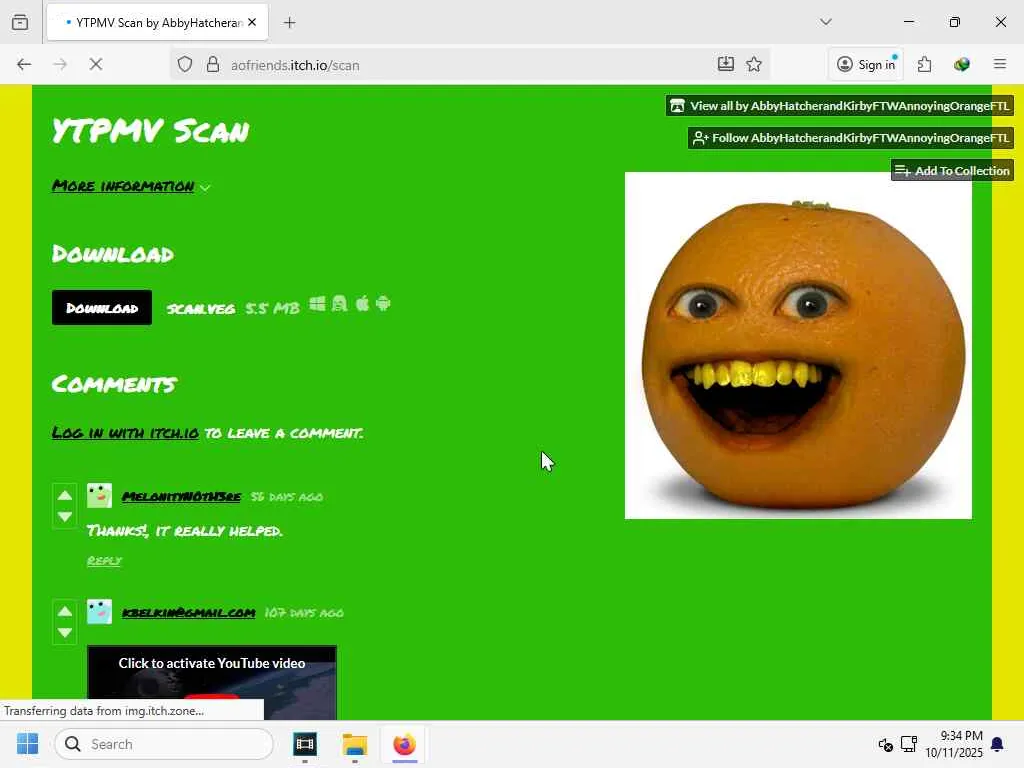
Task: Close the YTPMV Scan tab
Action: click(x=252, y=22)
